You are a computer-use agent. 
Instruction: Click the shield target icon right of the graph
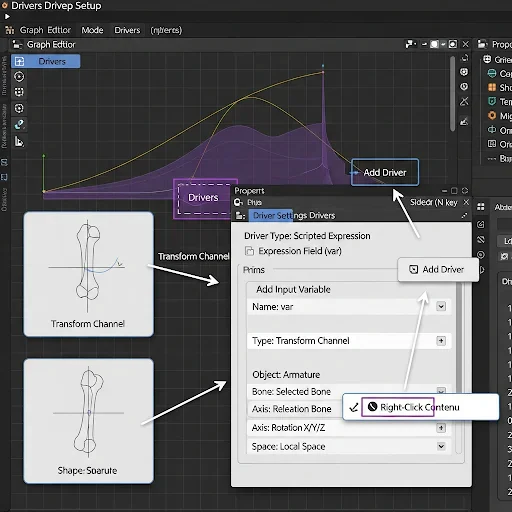(464, 72)
